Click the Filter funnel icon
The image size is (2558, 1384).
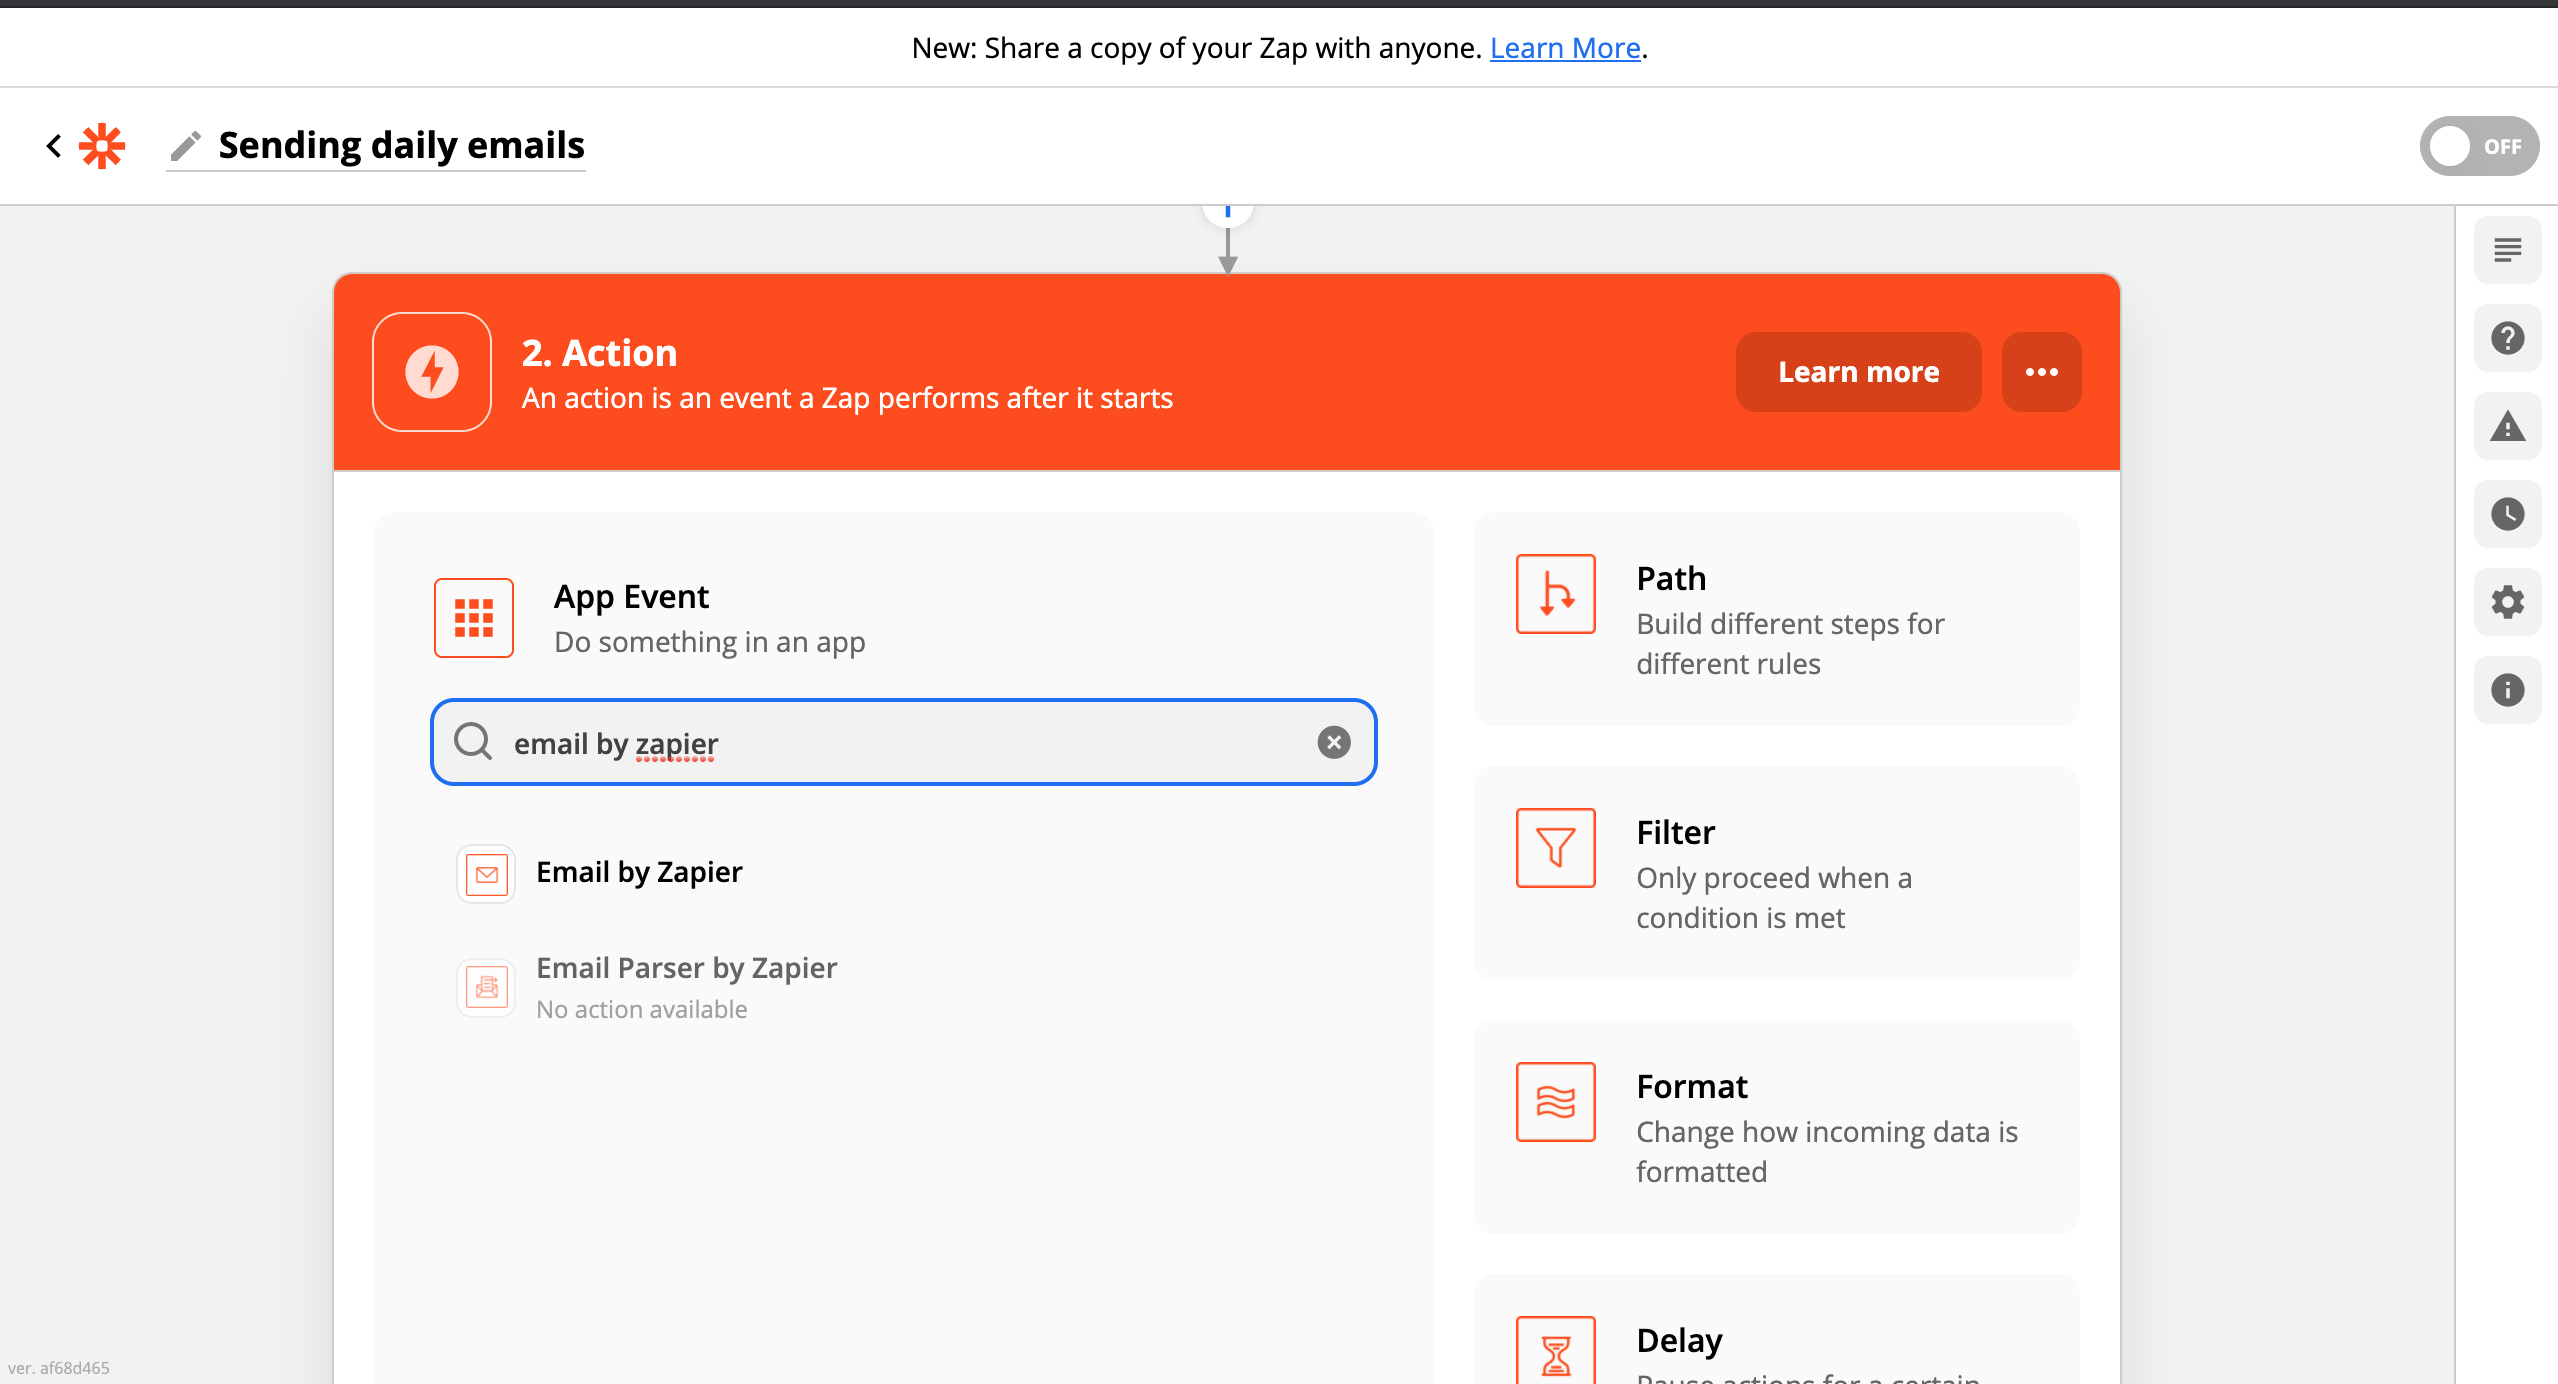pyautogui.click(x=1556, y=848)
